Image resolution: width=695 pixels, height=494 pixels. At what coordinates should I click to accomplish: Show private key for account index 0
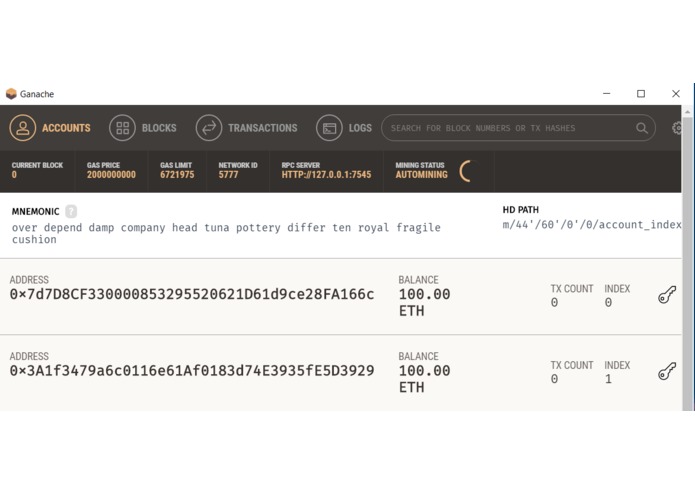tap(667, 295)
